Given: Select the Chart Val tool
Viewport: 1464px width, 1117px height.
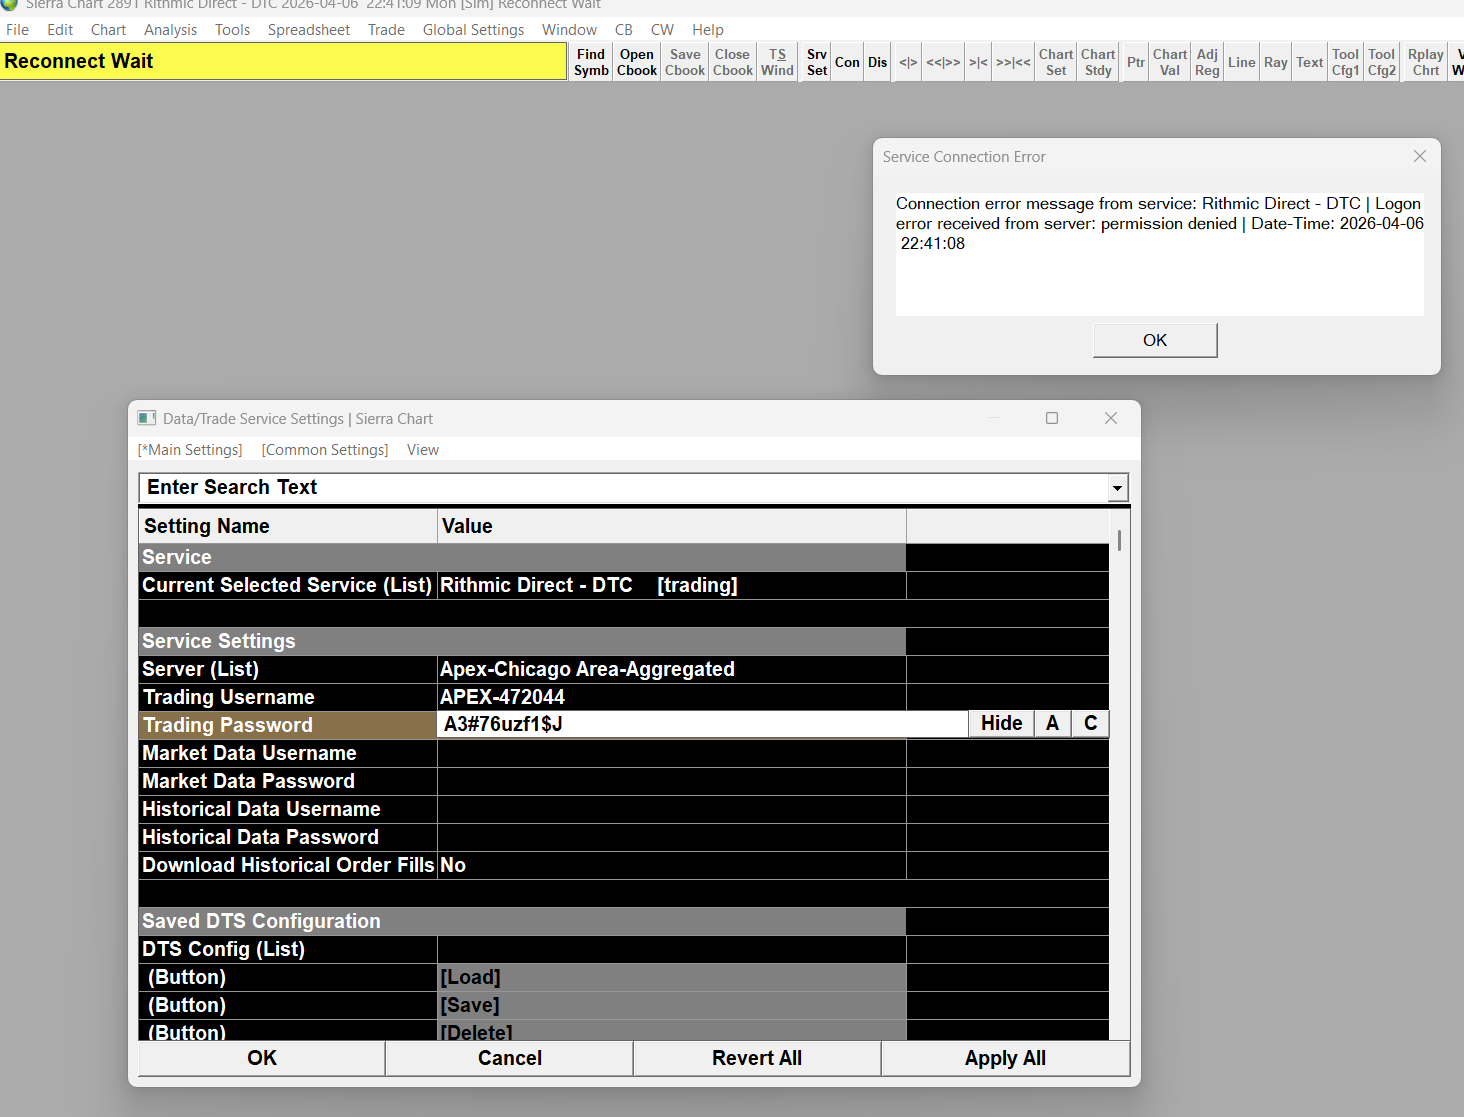Looking at the screenshot, I should [1170, 62].
